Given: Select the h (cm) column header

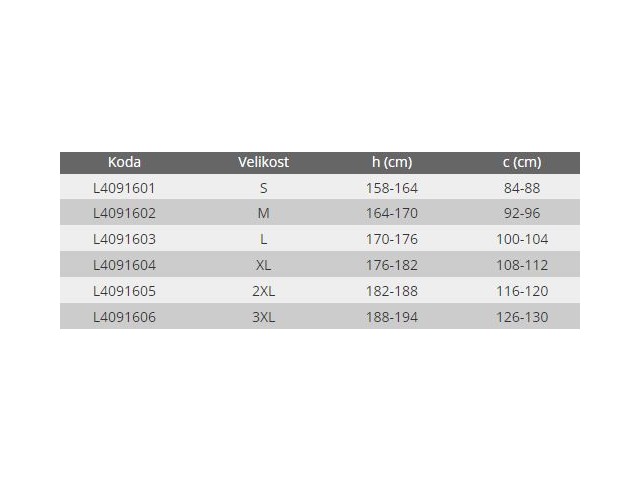Looking at the screenshot, I should tap(392, 162).
